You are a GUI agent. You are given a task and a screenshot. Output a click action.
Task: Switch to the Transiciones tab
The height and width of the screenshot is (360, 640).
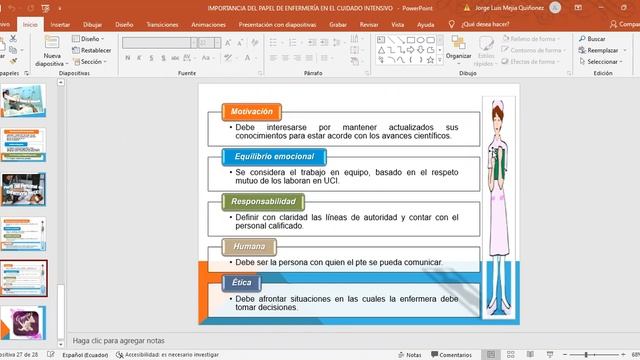(x=162, y=24)
